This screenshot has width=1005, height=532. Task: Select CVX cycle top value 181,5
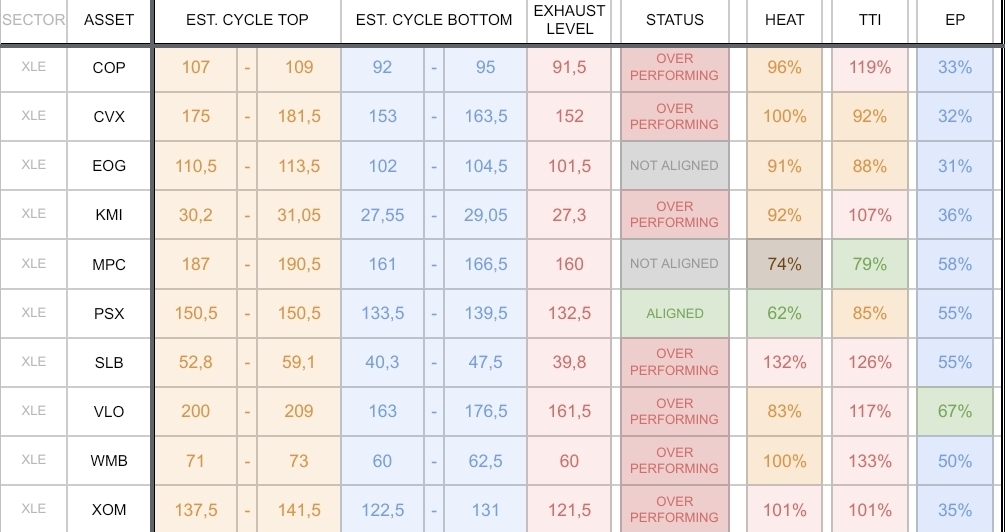coord(299,116)
